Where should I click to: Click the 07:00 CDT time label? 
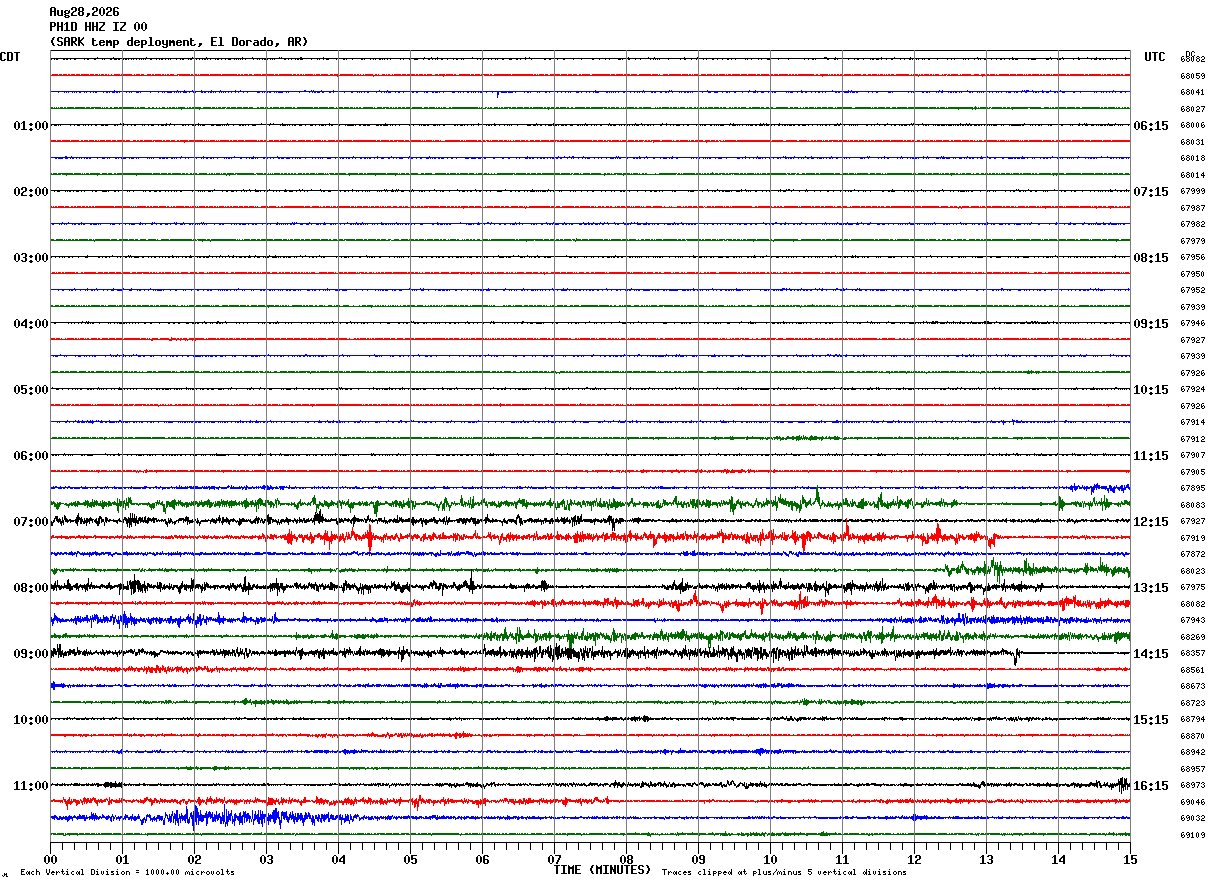[x=31, y=522]
